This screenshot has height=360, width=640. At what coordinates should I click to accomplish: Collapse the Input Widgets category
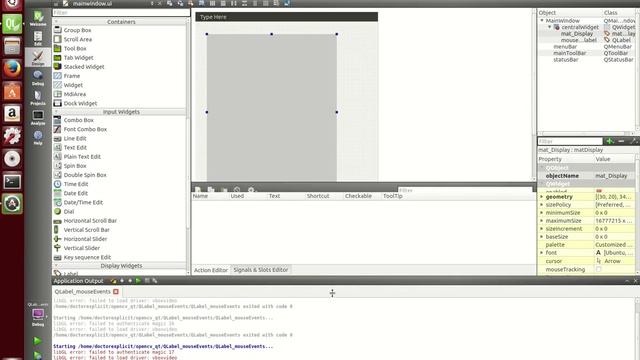click(56, 111)
